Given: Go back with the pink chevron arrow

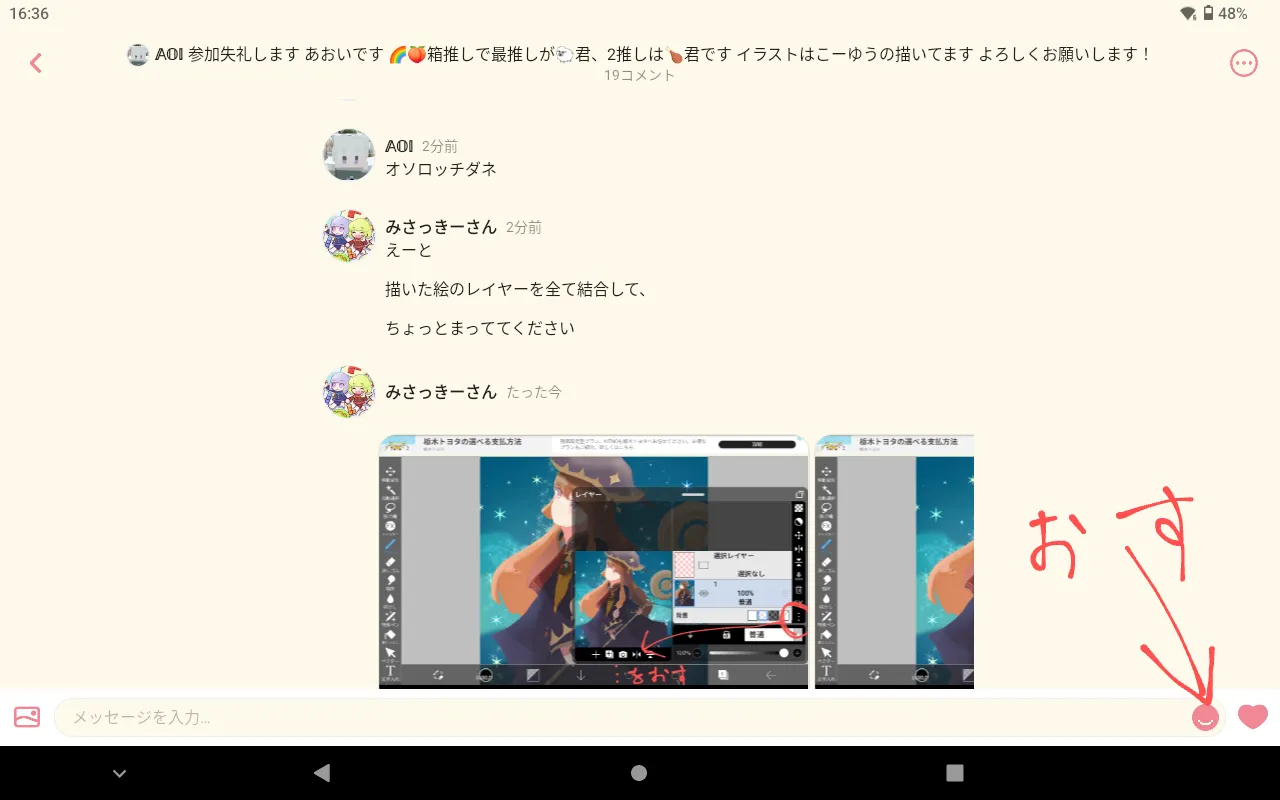Looking at the screenshot, I should pyautogui.click(x=36, y=63).
